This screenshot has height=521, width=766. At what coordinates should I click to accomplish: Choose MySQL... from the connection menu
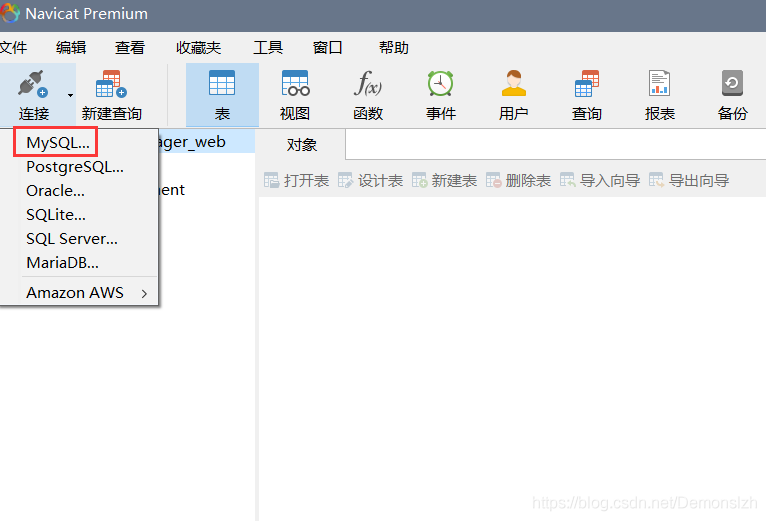click(x=58, y=143)
